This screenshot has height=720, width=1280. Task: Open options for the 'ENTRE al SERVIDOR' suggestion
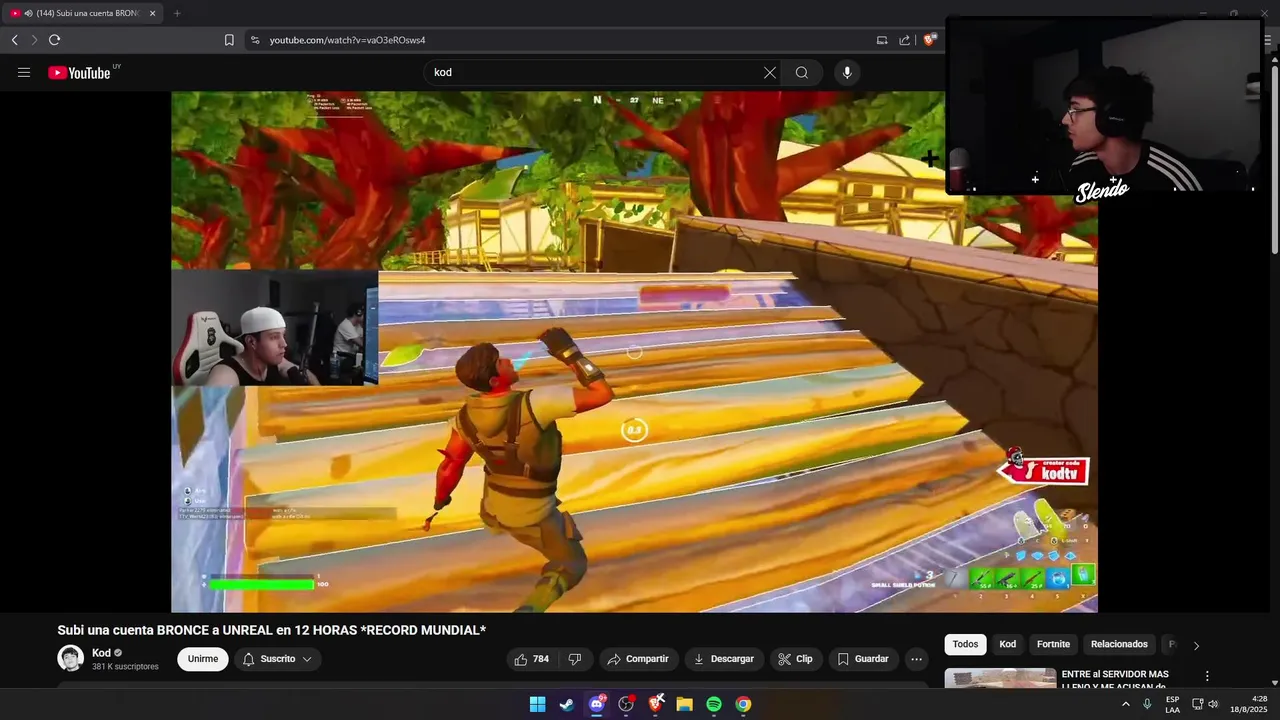click(1207, 676)
